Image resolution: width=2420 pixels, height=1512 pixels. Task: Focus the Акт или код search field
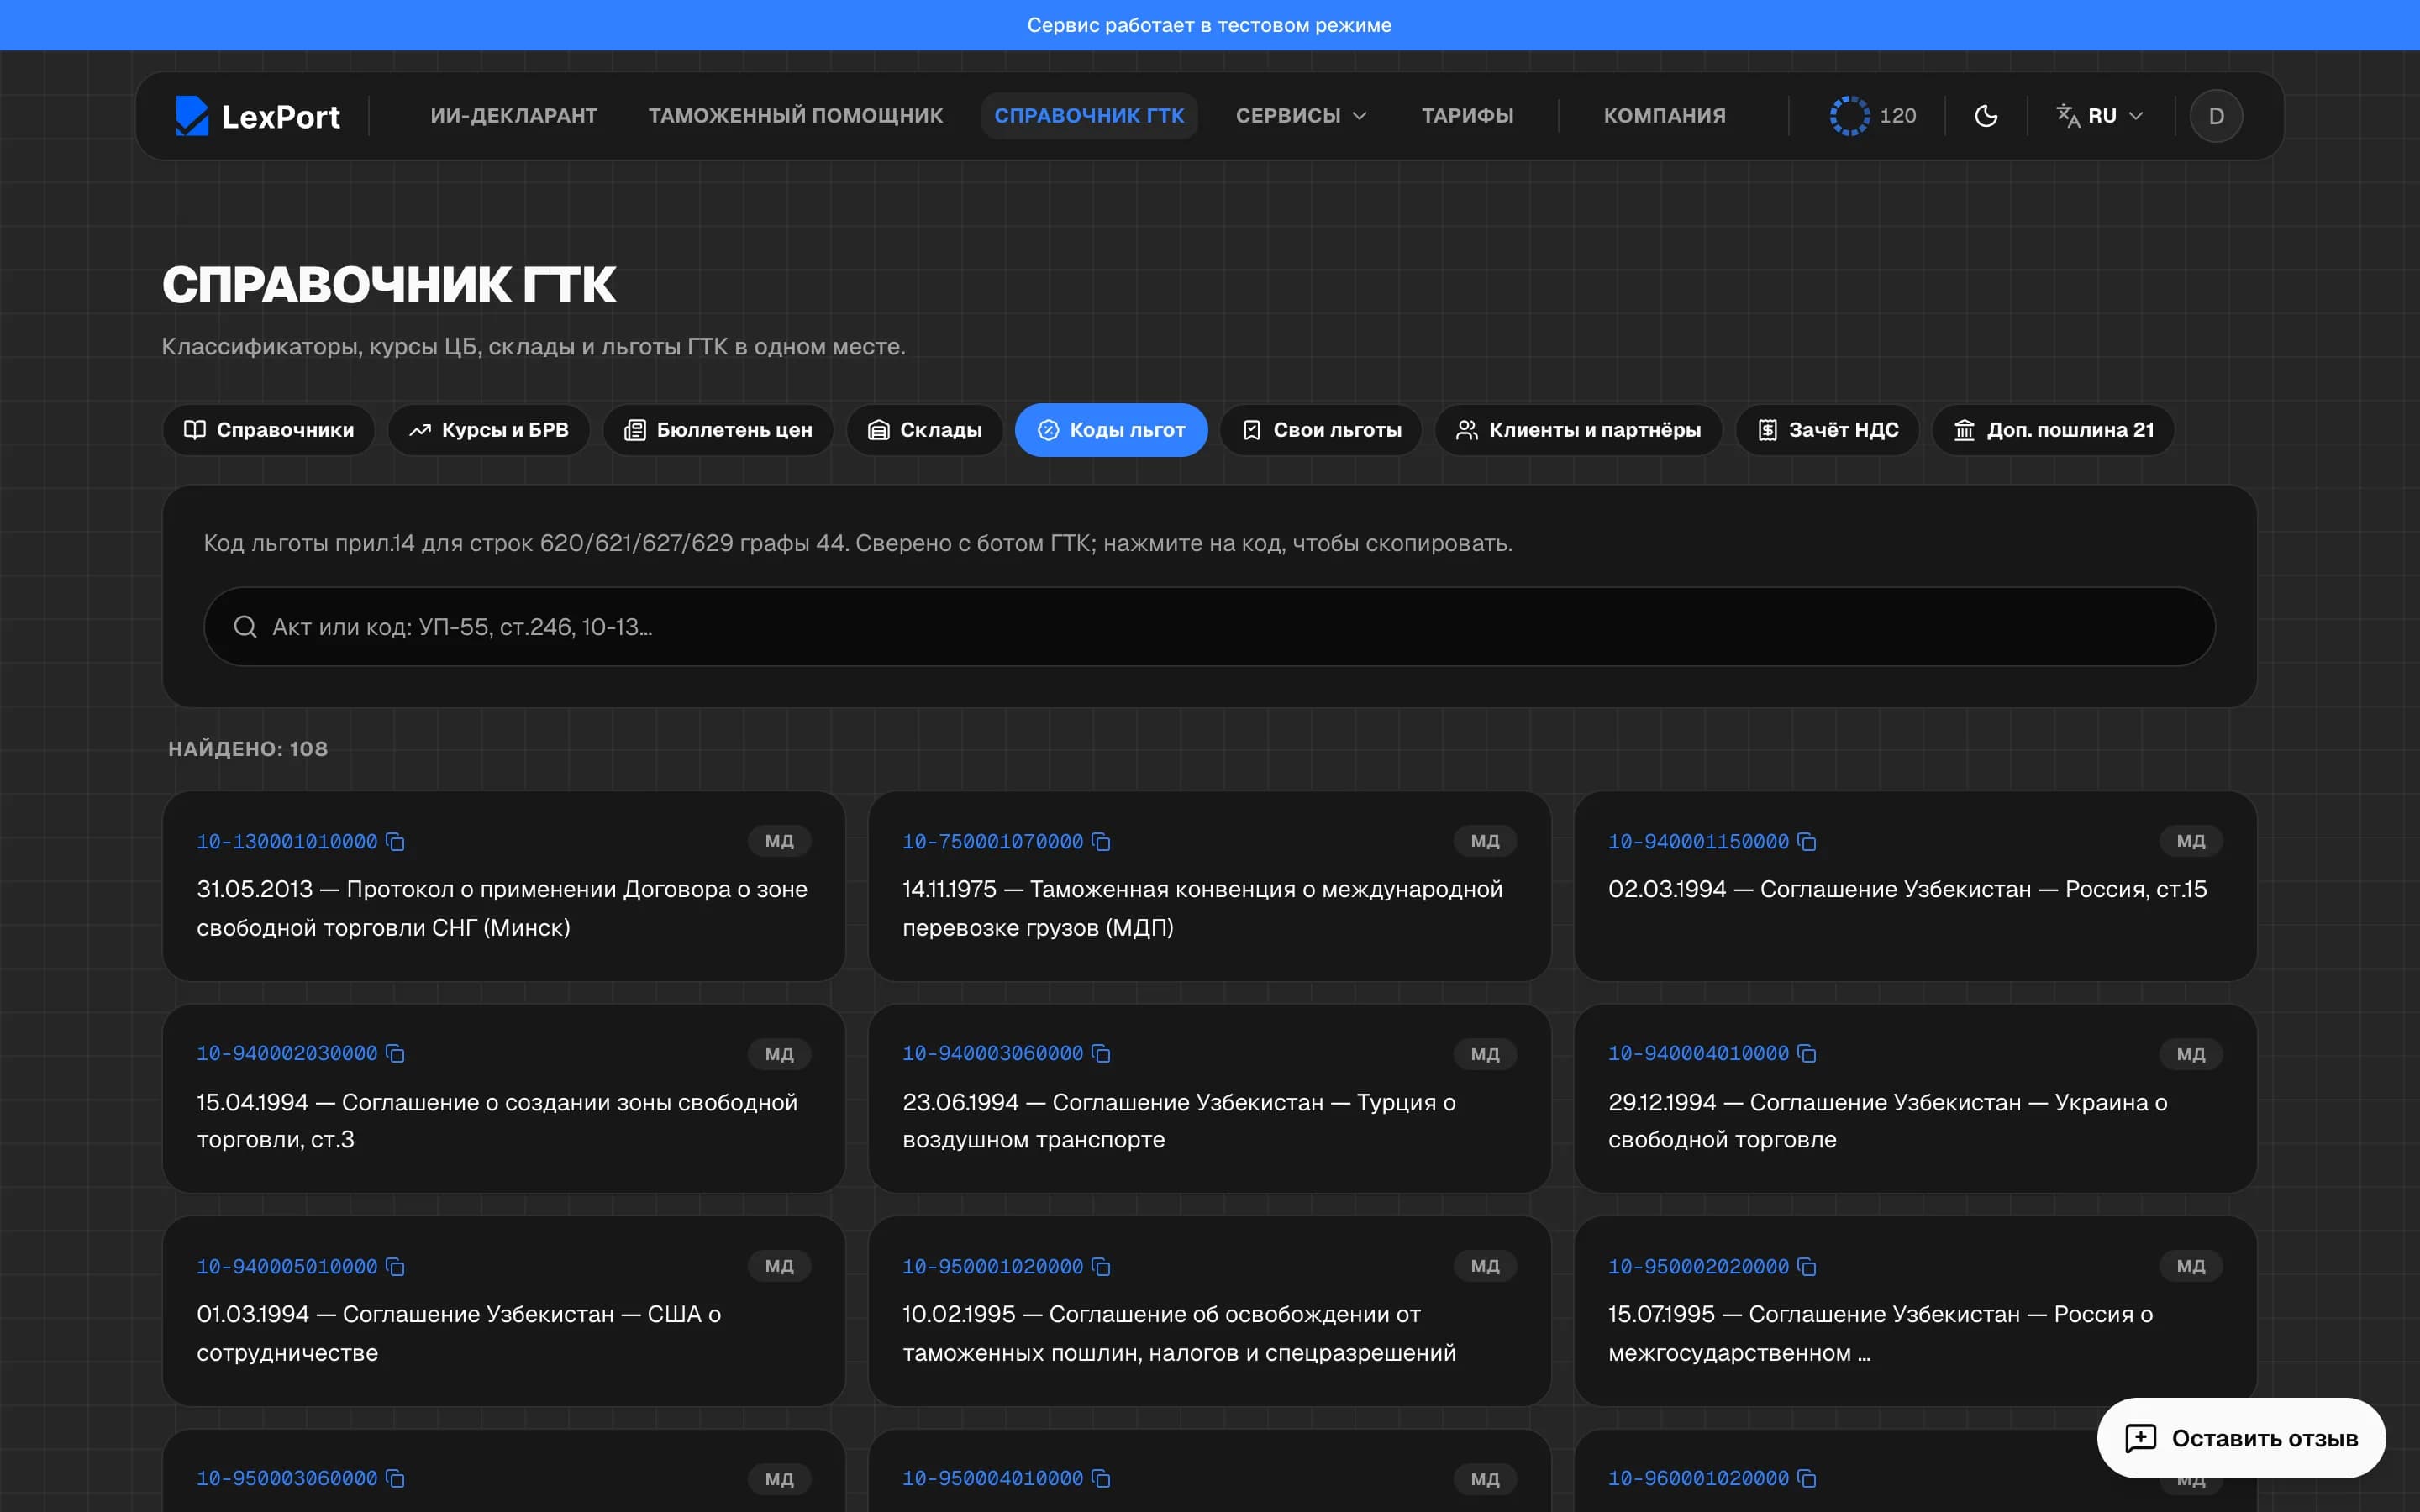click(1209, 627)
